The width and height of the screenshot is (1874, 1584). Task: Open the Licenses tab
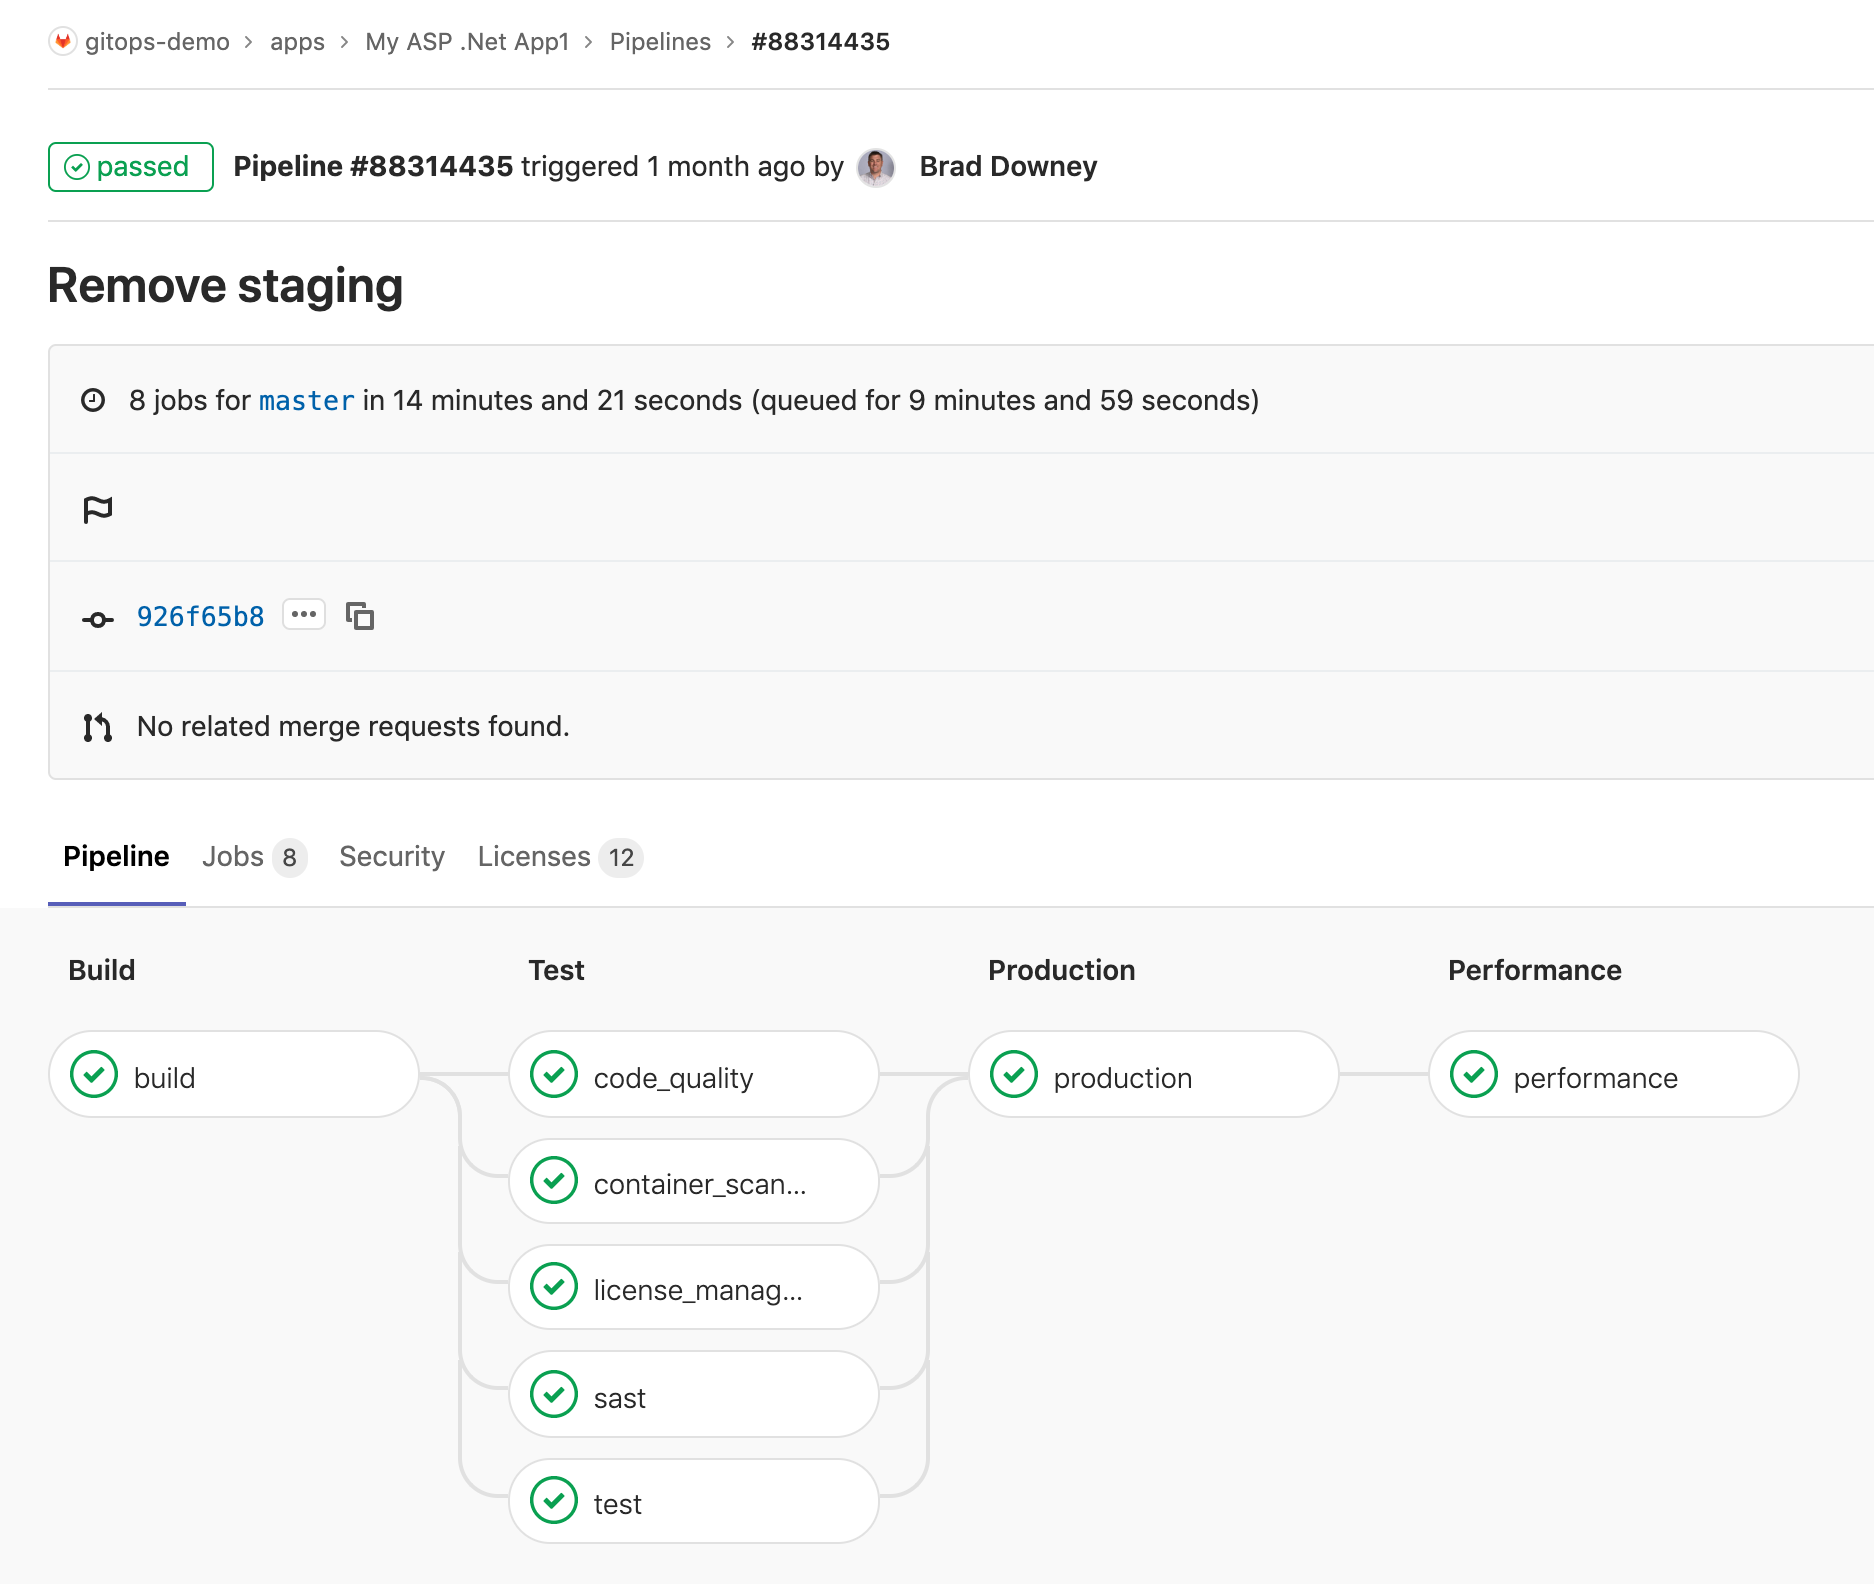[x=560, y=857]
